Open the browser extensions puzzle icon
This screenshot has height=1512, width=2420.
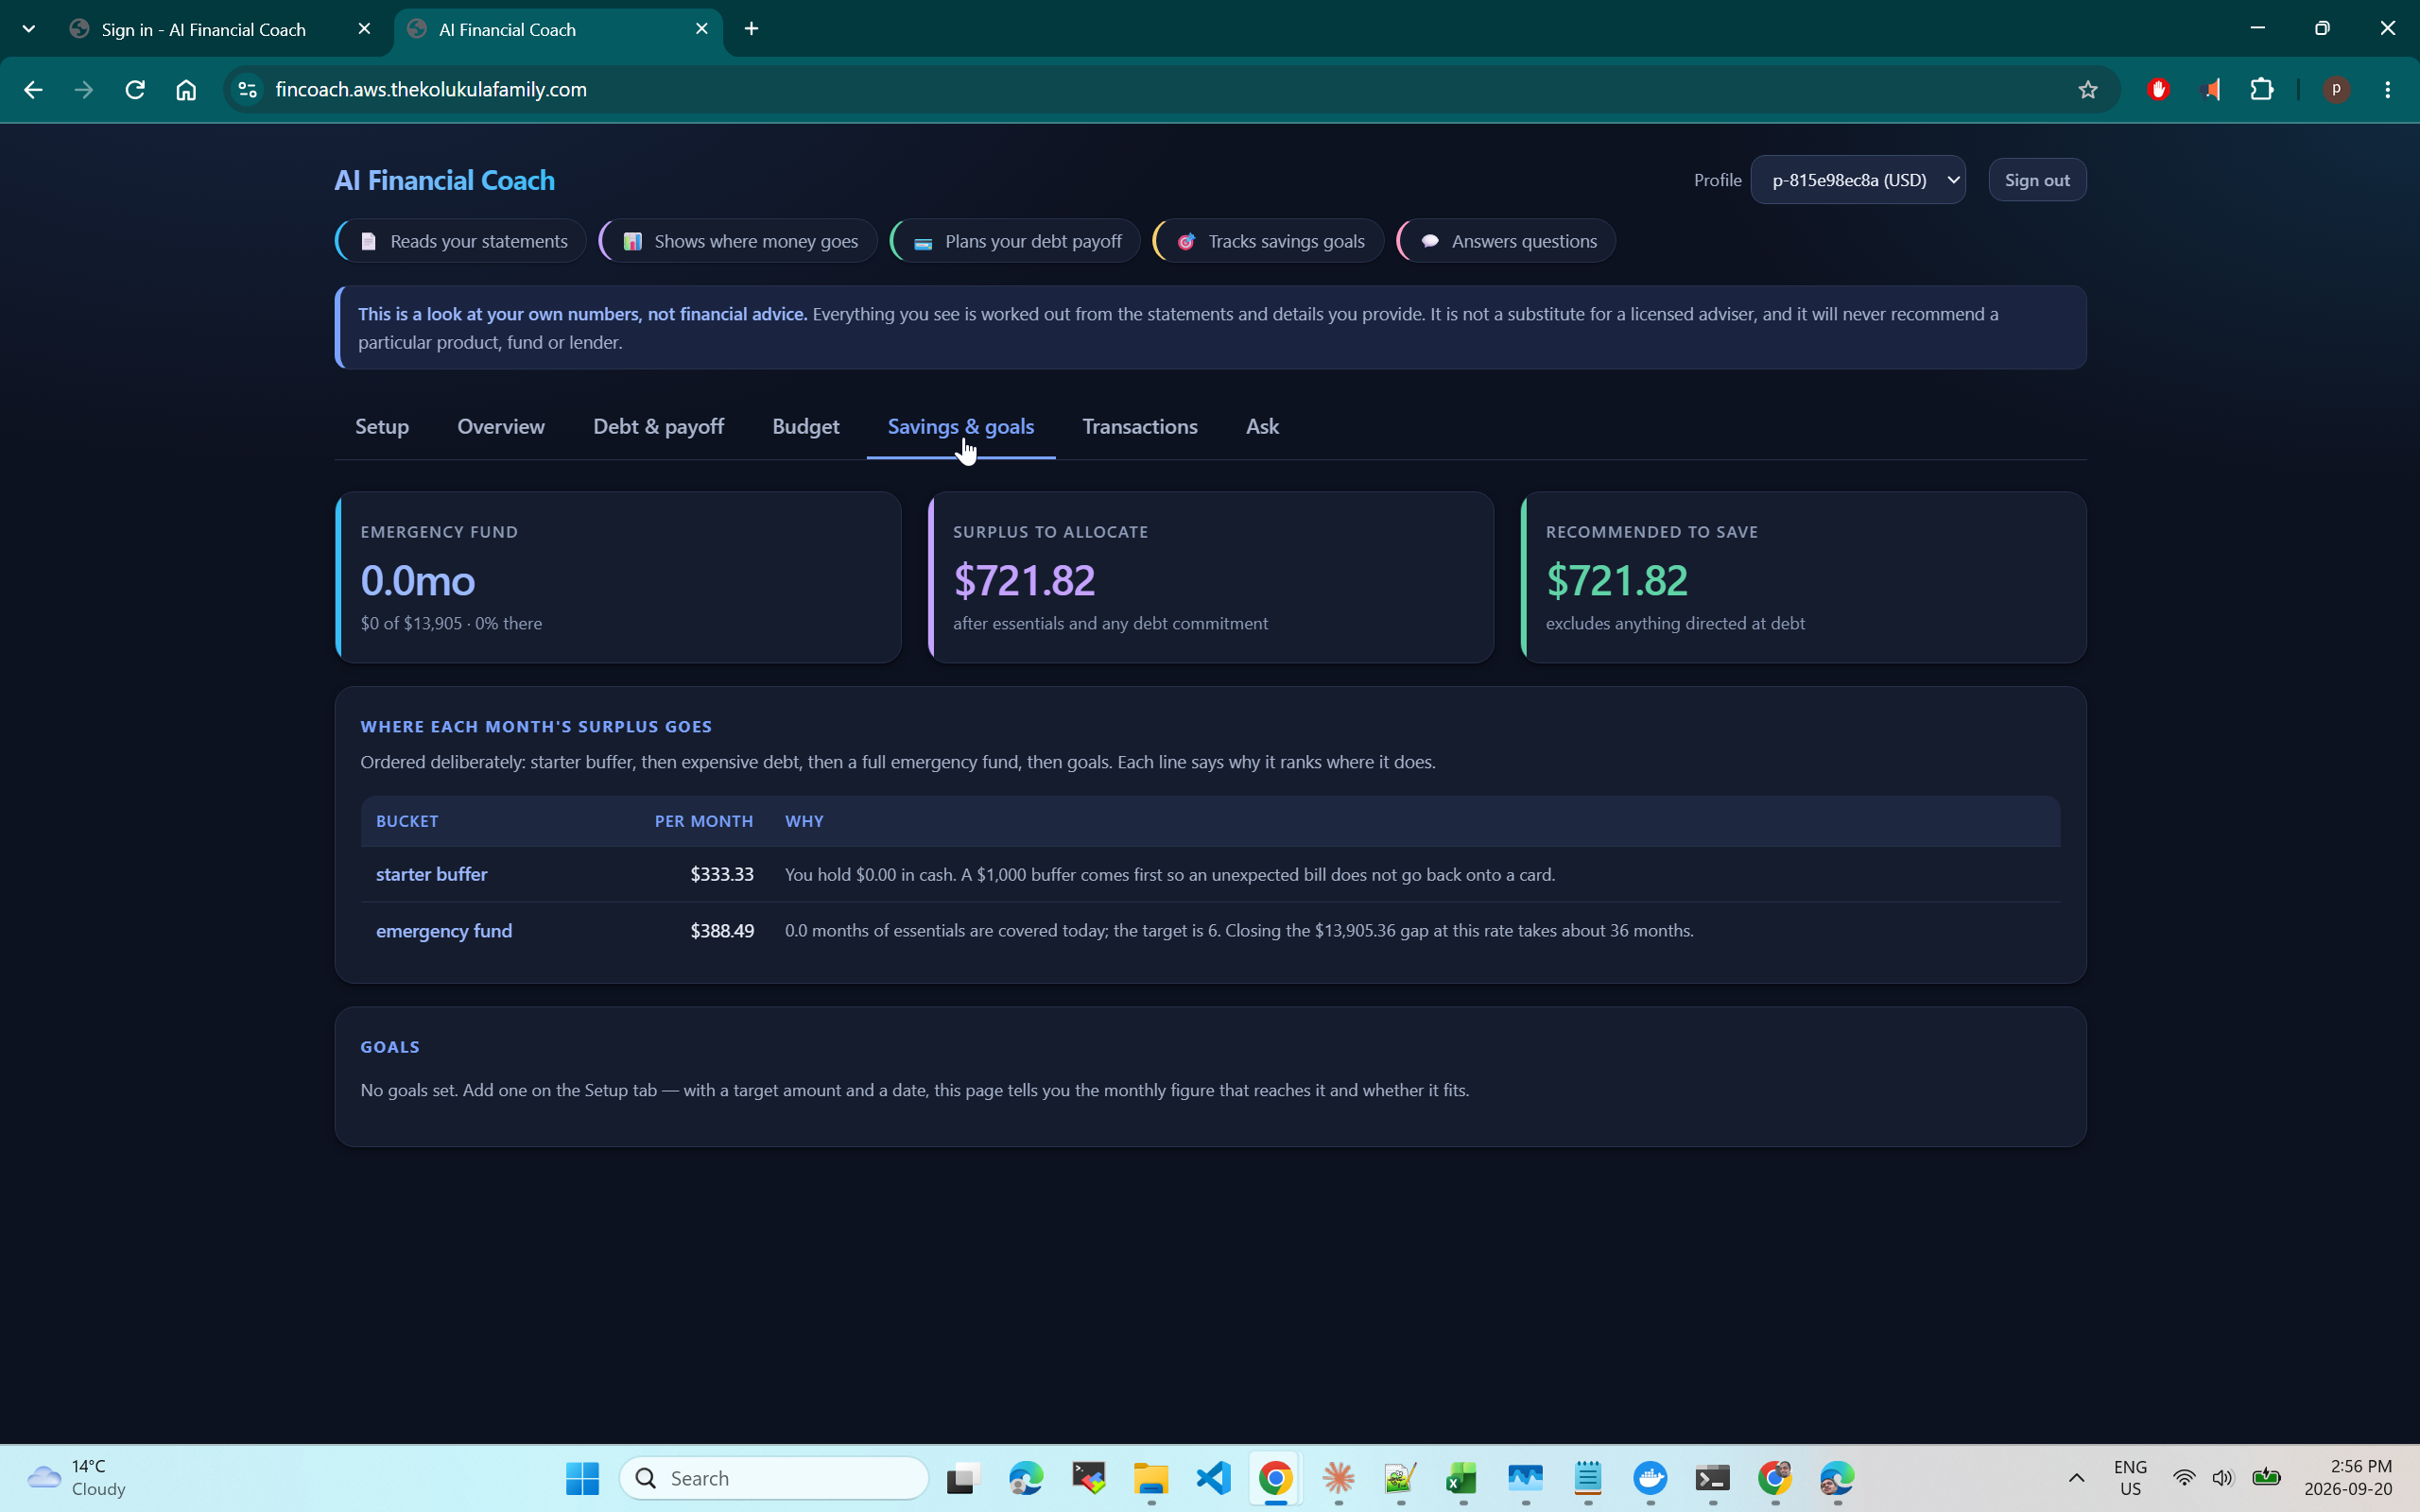(x=2261, y=90)
